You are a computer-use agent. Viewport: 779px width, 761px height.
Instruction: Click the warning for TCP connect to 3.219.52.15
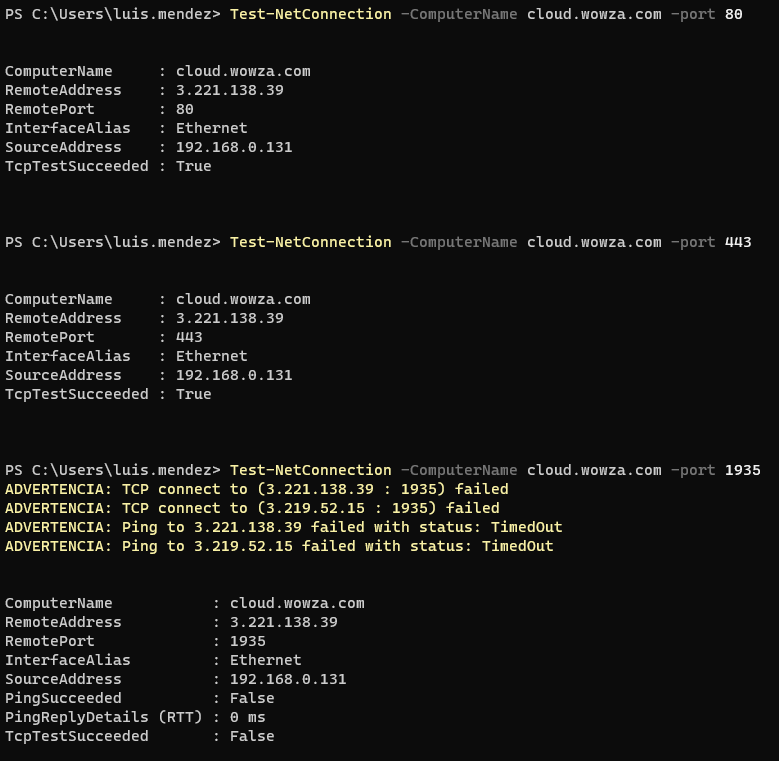pos(252,508)
